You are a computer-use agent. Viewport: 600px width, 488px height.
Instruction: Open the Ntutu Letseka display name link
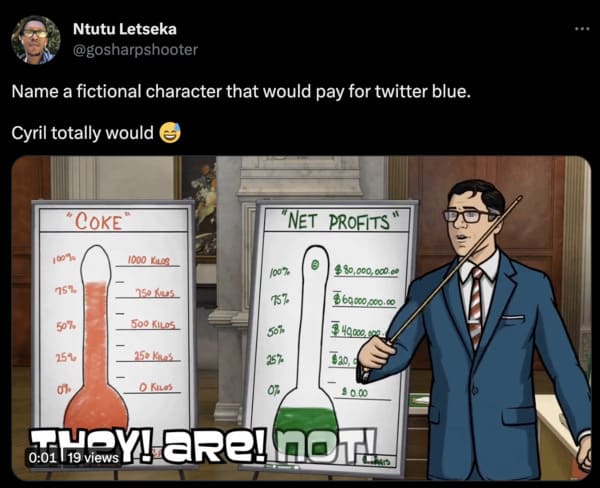pyautogui.click(x=125, y=29)
